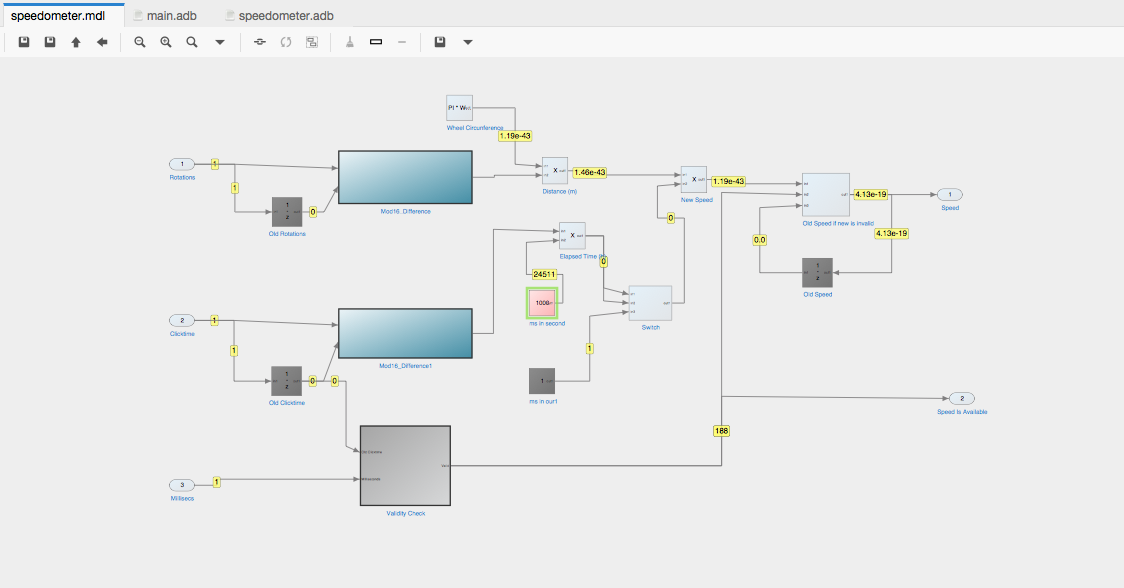Select the Mod16_Difference1 block
The width and height of the screenshot is (1124, 588).
405,333
